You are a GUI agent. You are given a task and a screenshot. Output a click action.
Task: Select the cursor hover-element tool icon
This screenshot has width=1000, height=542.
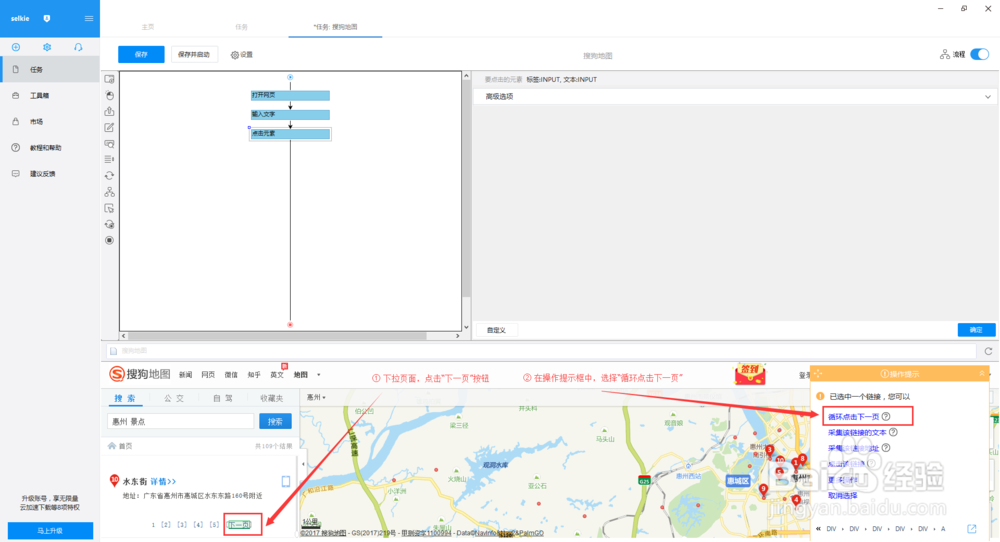(110, 208)
